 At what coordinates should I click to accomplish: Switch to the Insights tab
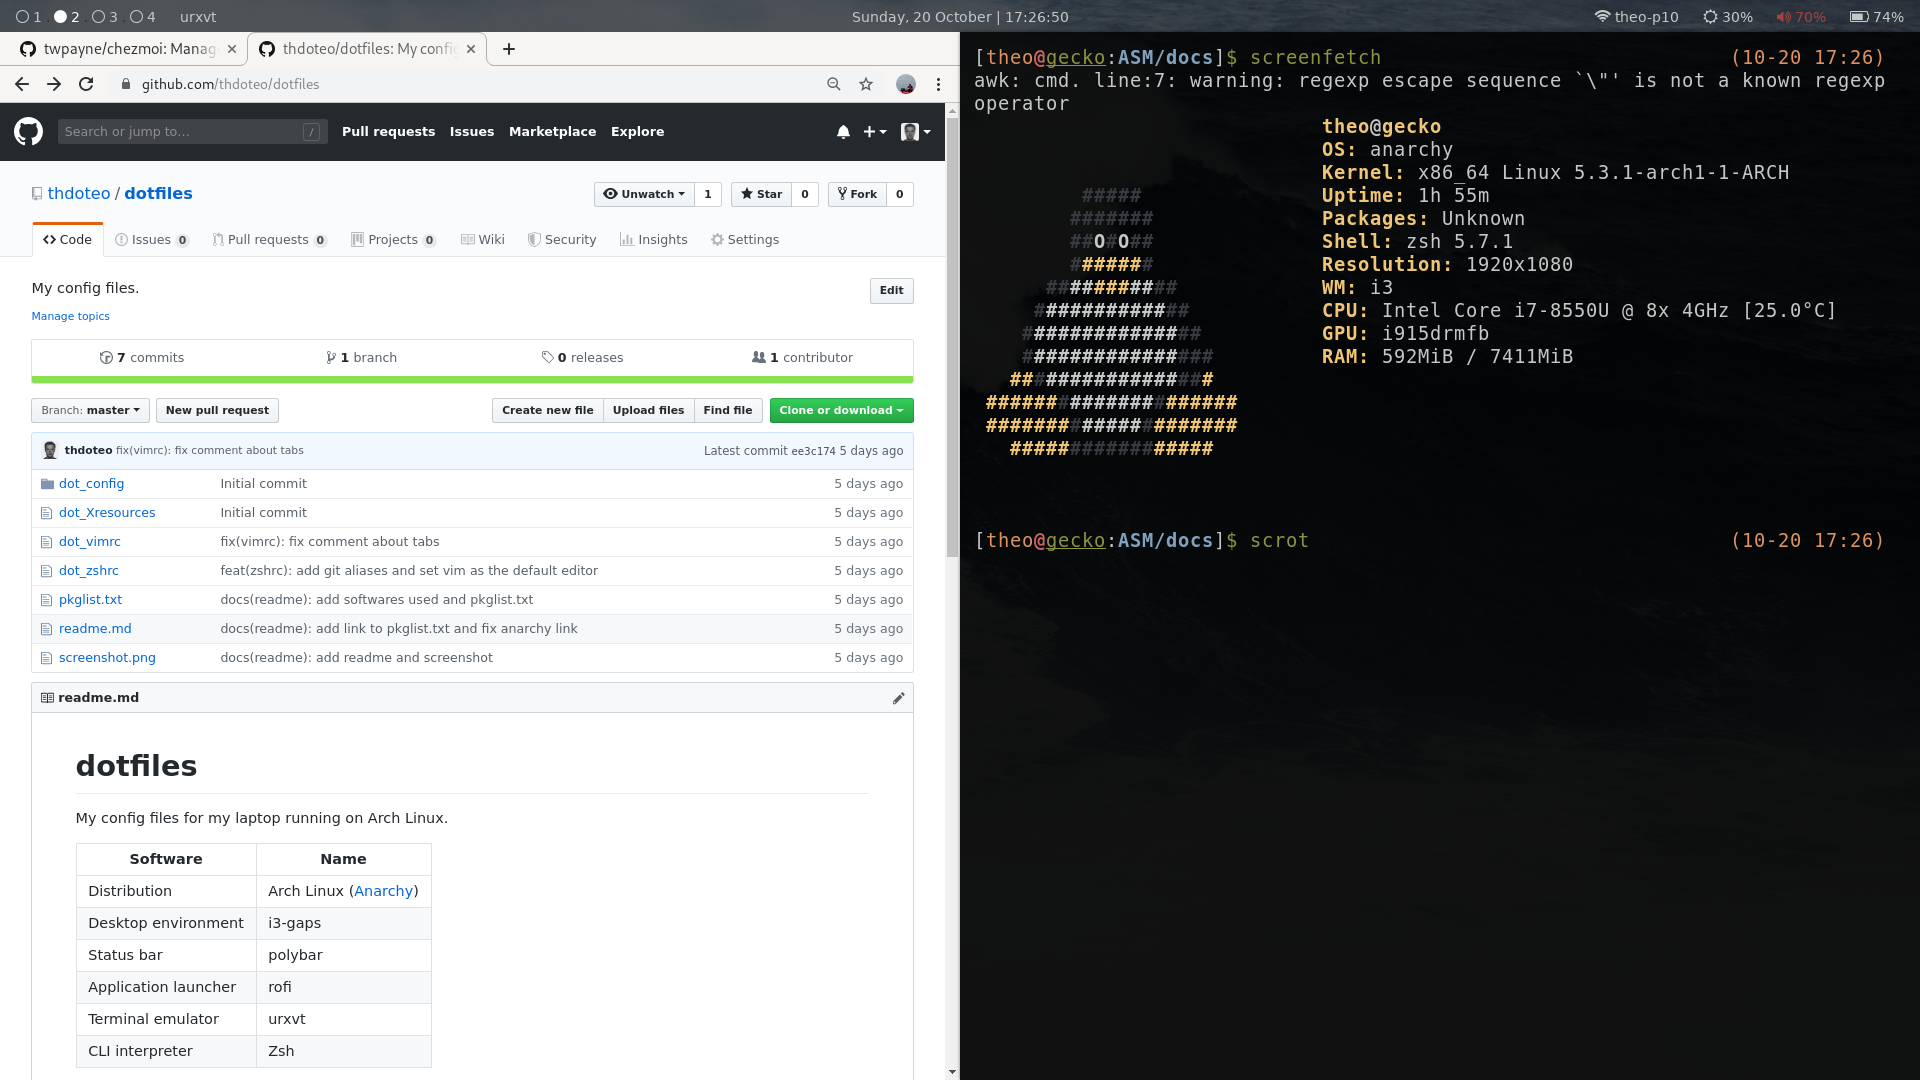tap(653, 240)
